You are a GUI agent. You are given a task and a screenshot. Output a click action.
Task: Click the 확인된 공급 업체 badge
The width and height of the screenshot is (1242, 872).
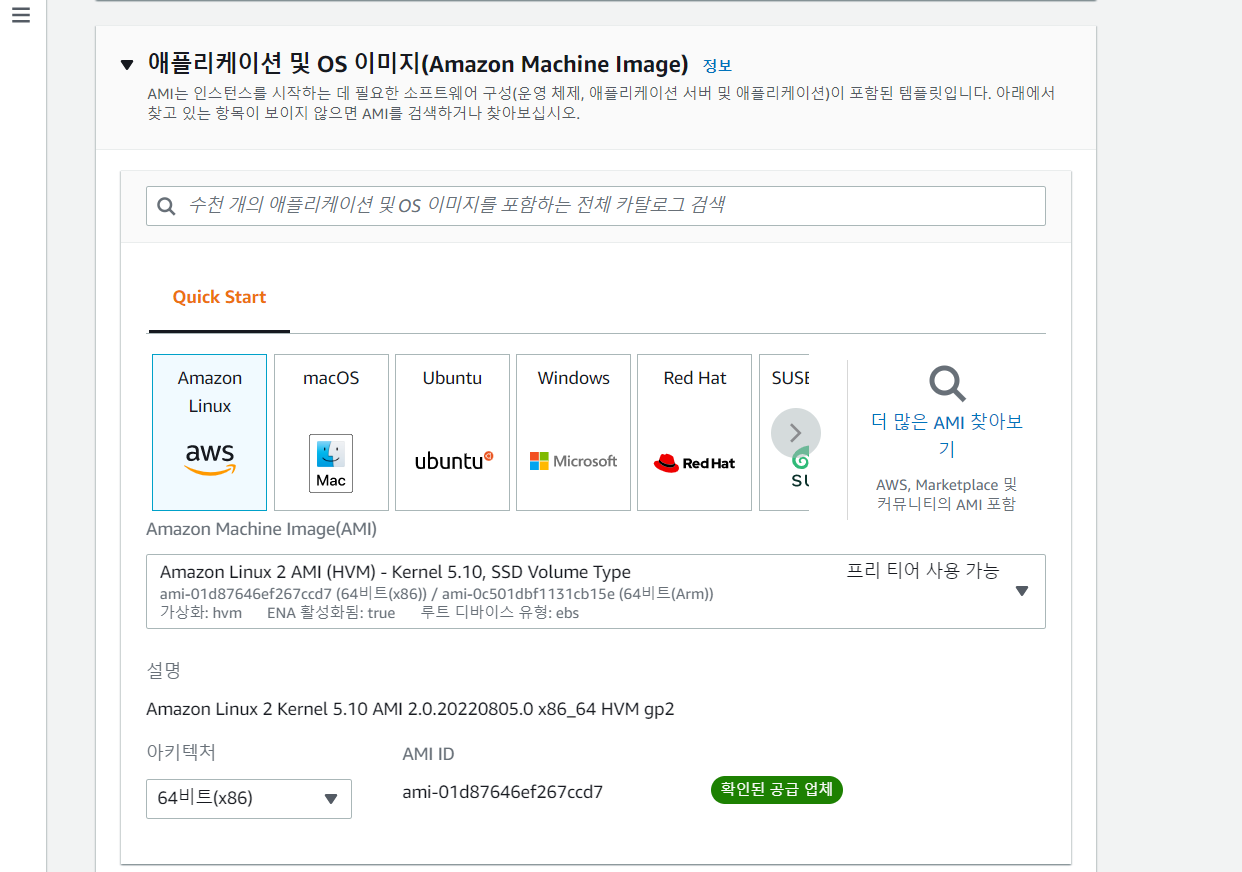[x=777, y=790]
